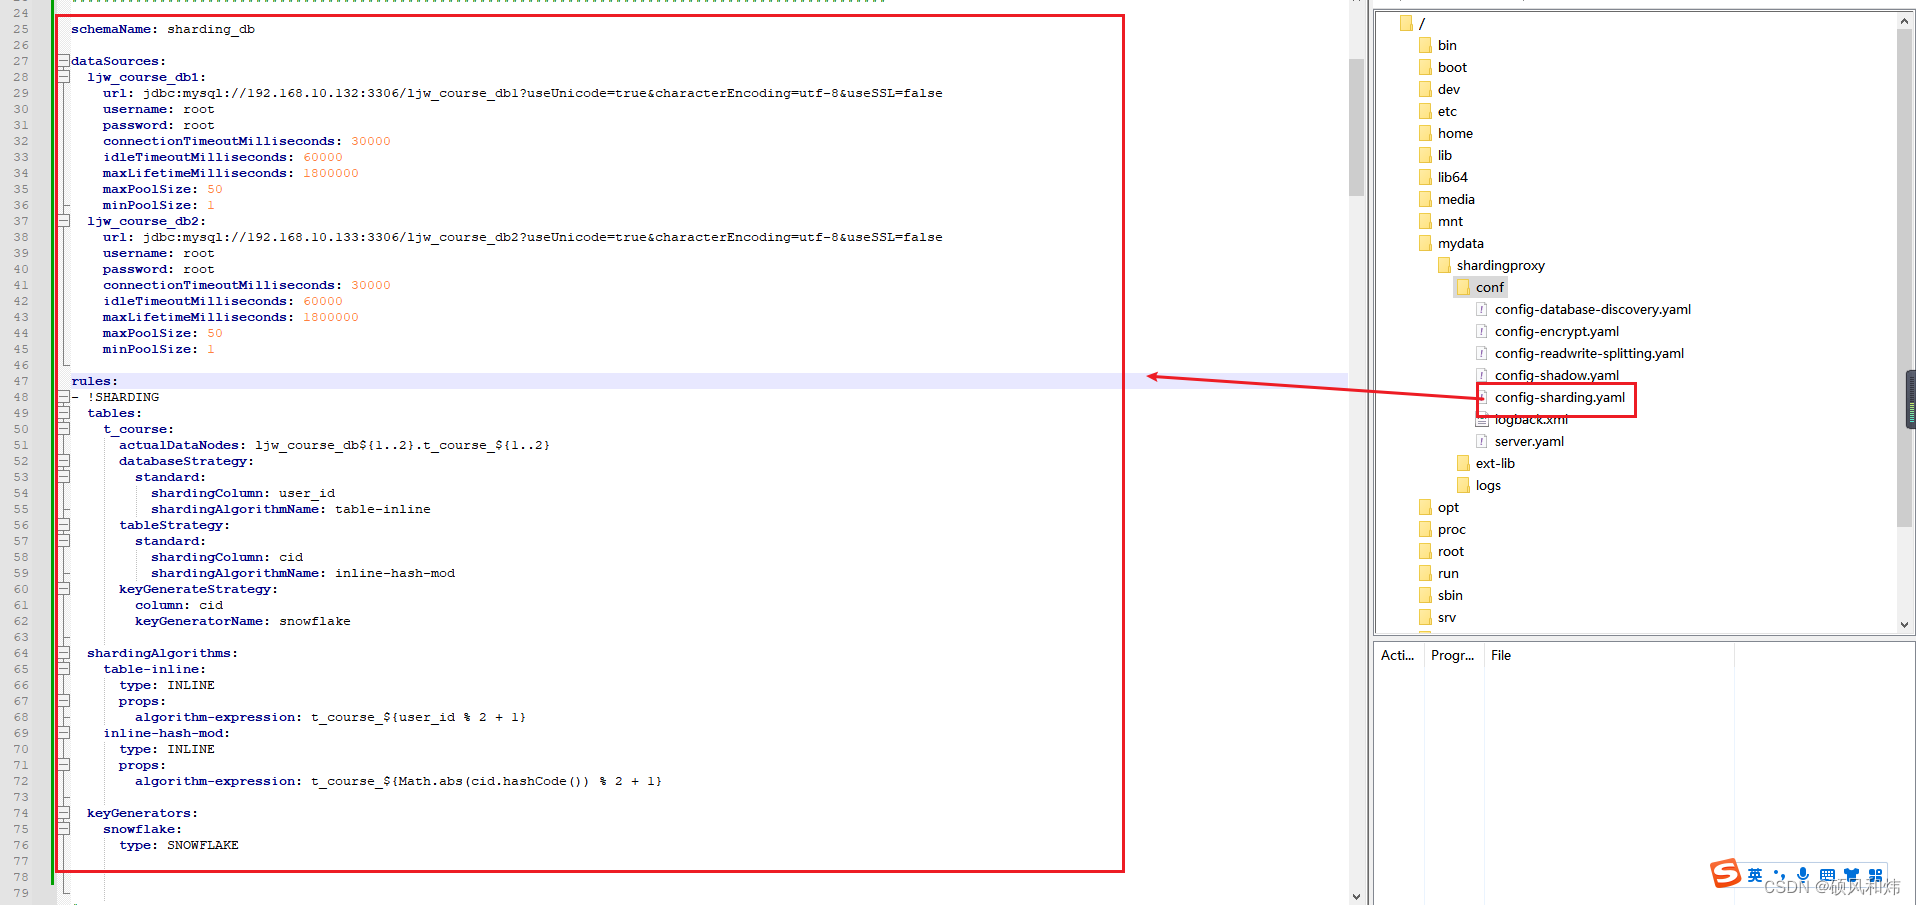This screenshot has width=1916, height=905.
Task: Select the run folder in tree
Action: pyautogui.click(x=1448, y=573)
